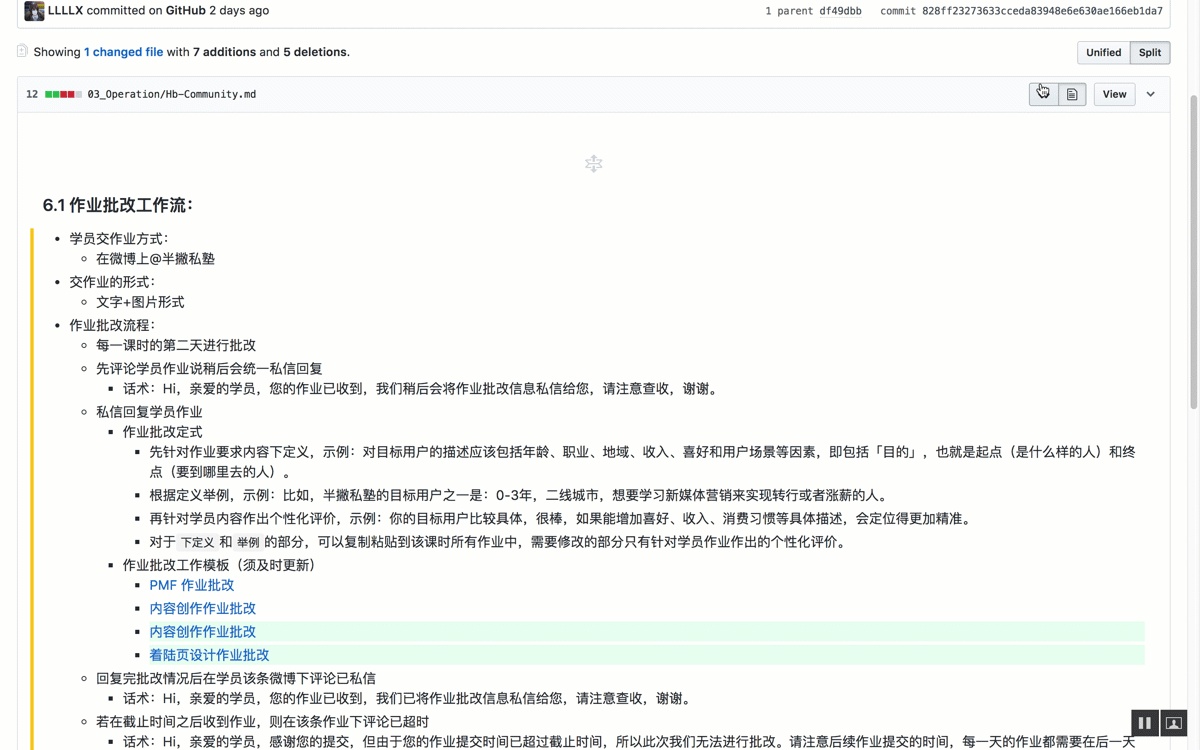The height and width of the screenshot is (750, 1200).
Task: Open parent commit df49dbb
Action: point(840,11)
